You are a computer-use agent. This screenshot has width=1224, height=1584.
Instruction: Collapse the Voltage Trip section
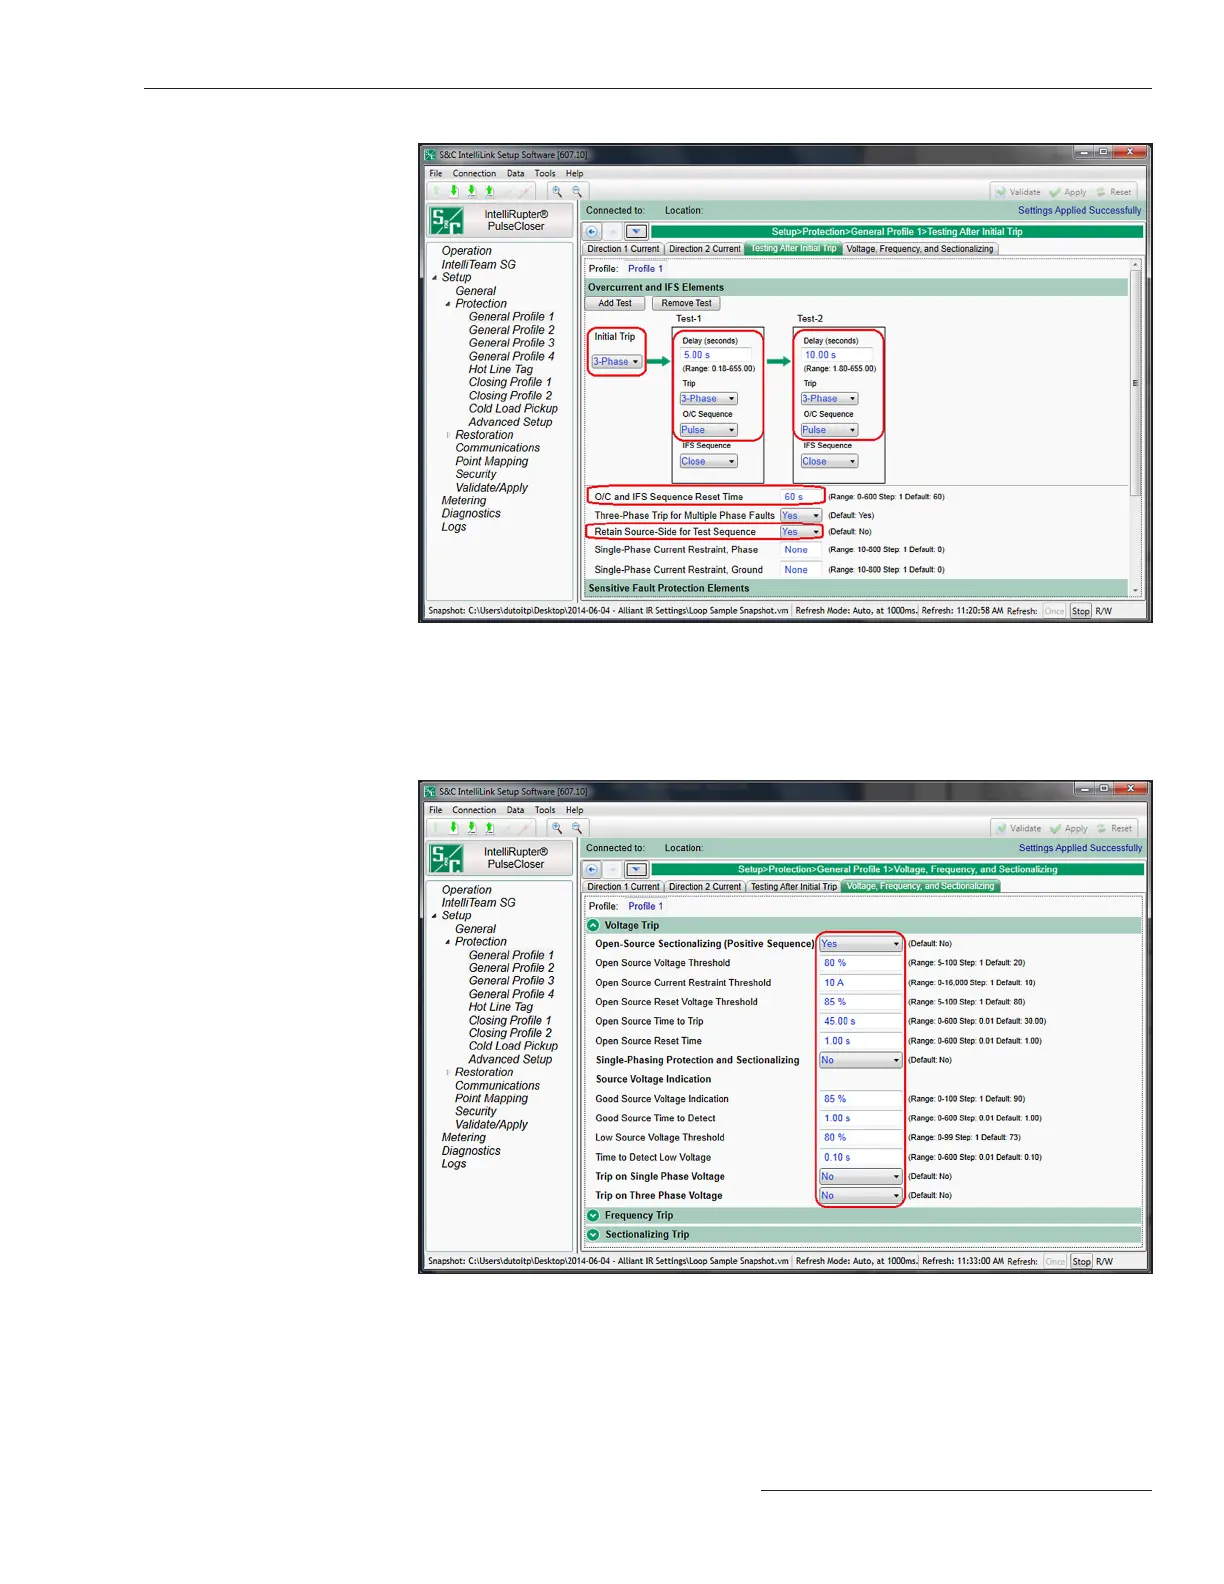click(593, 925)
